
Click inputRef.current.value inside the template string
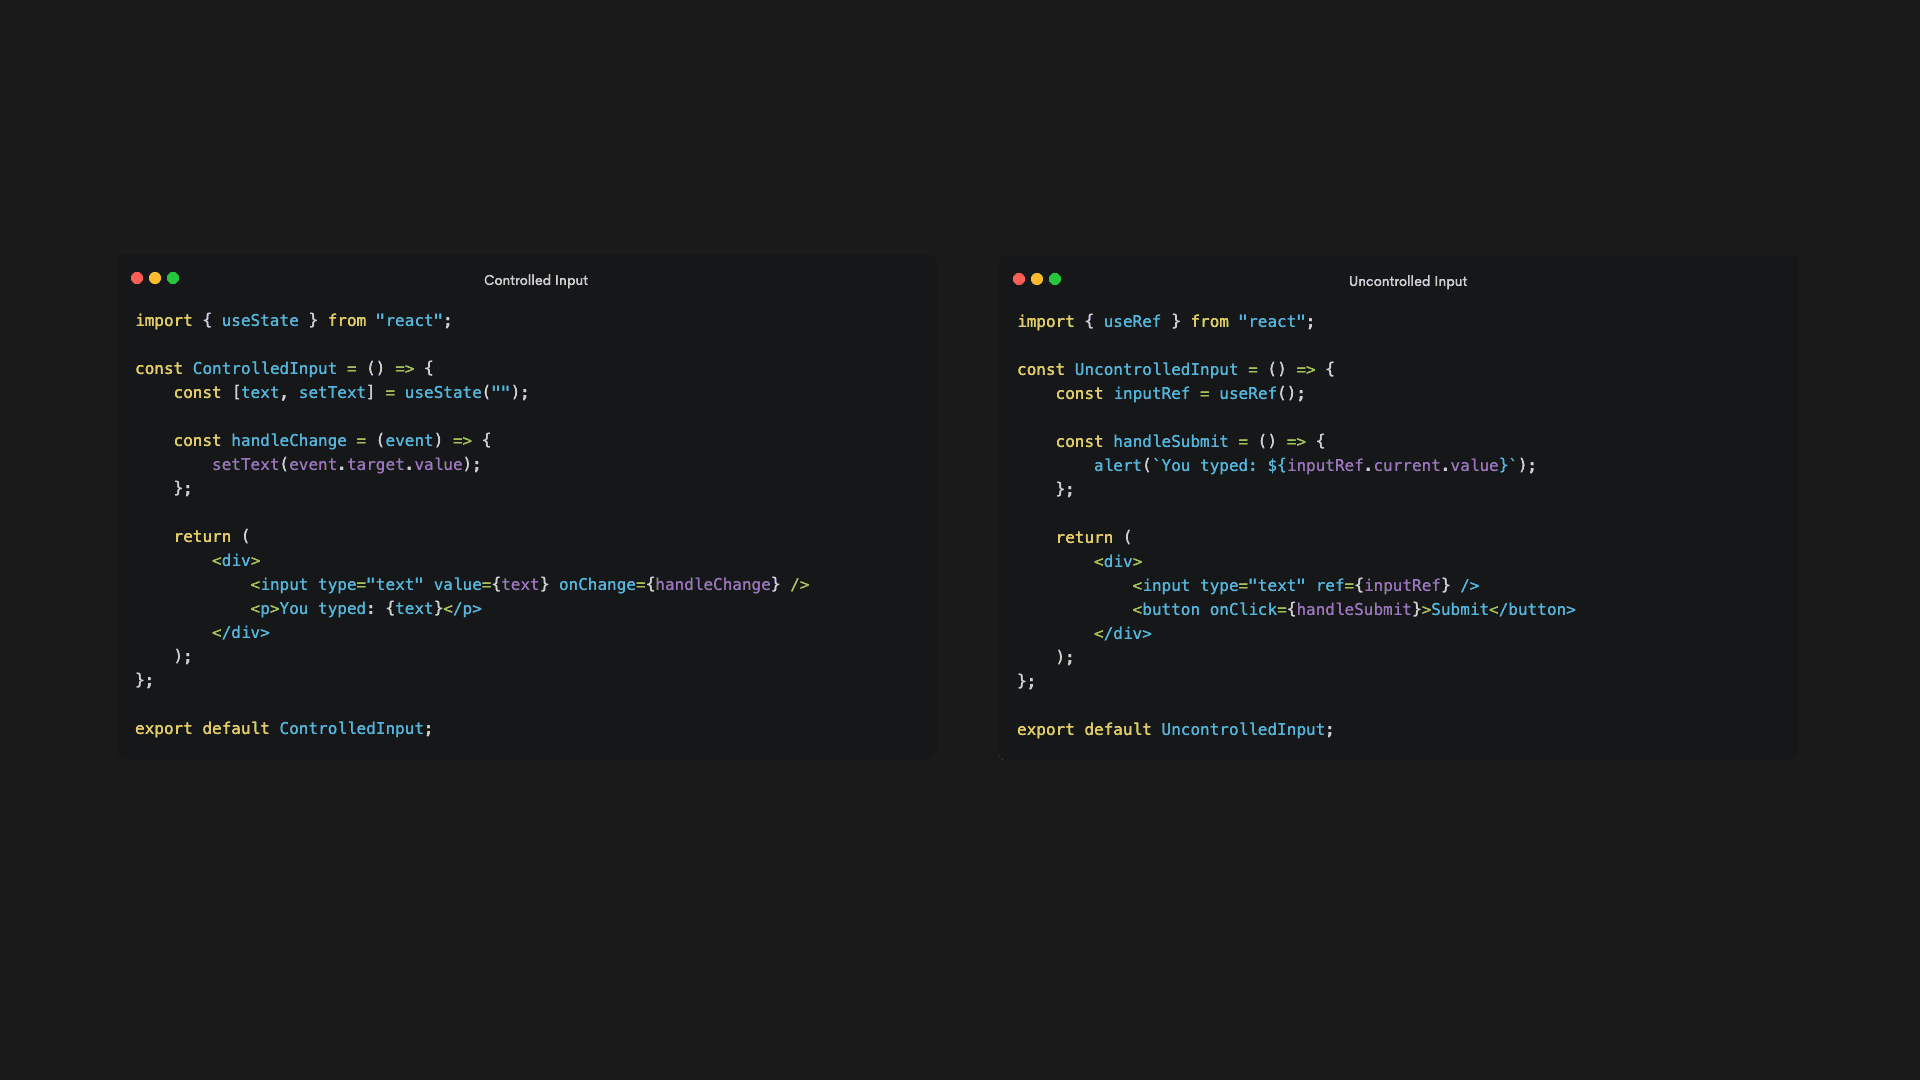[x=1393, y=465]
